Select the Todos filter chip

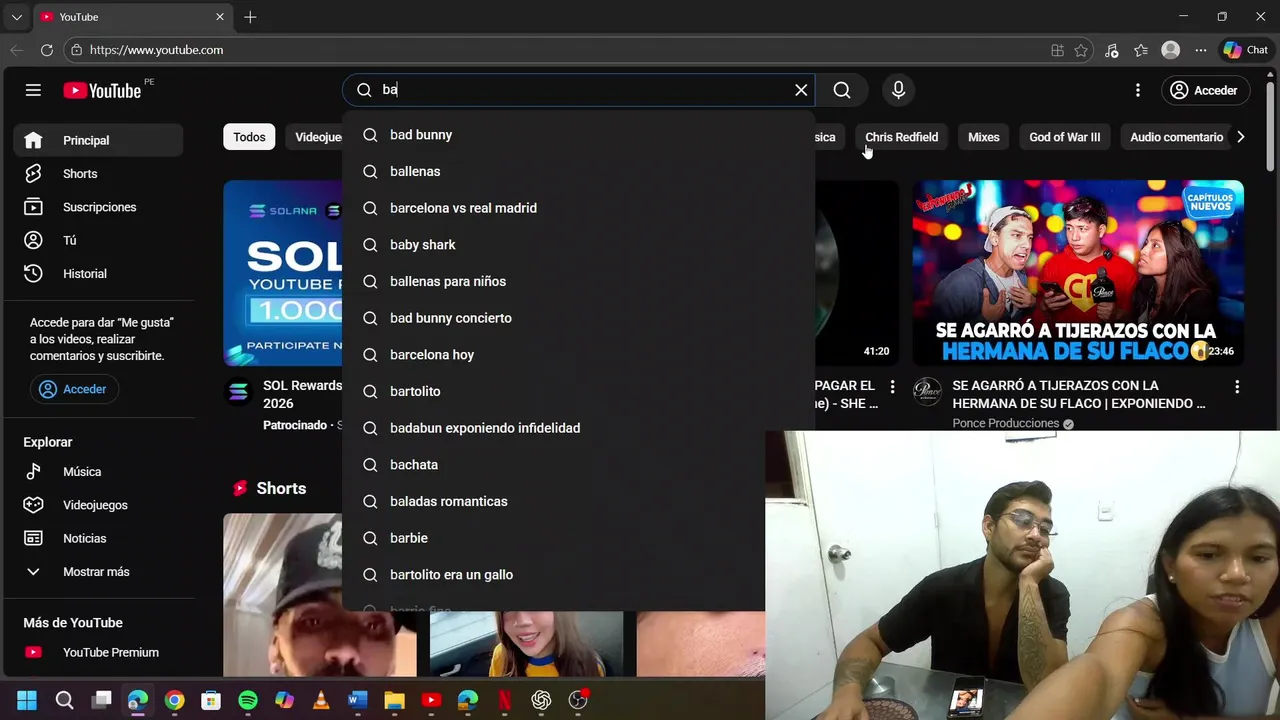249,137
